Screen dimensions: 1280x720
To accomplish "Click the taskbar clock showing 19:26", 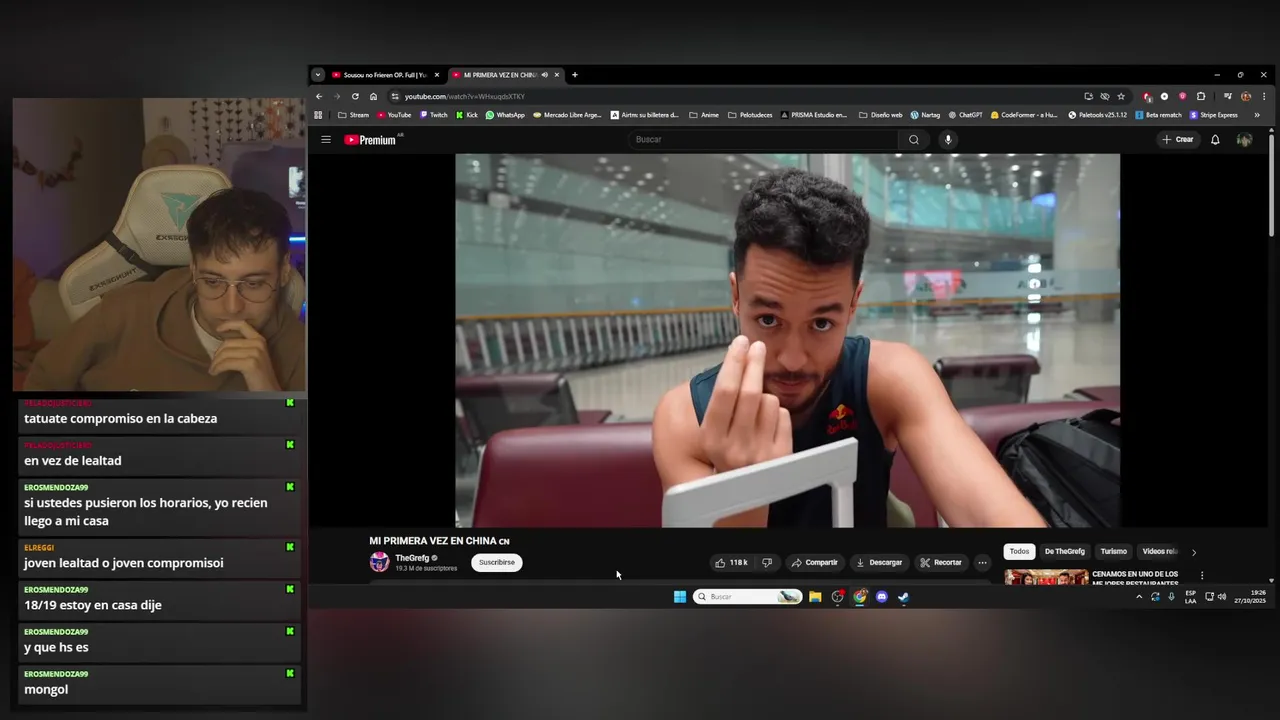I will click(1250, 597).
